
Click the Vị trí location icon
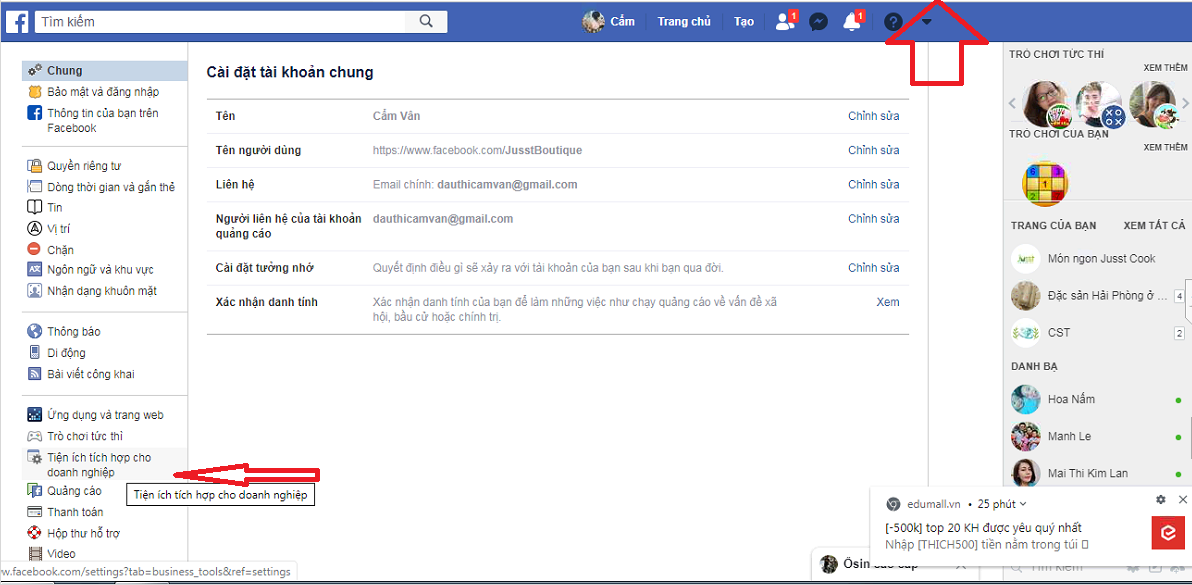[x=33, y=229]
